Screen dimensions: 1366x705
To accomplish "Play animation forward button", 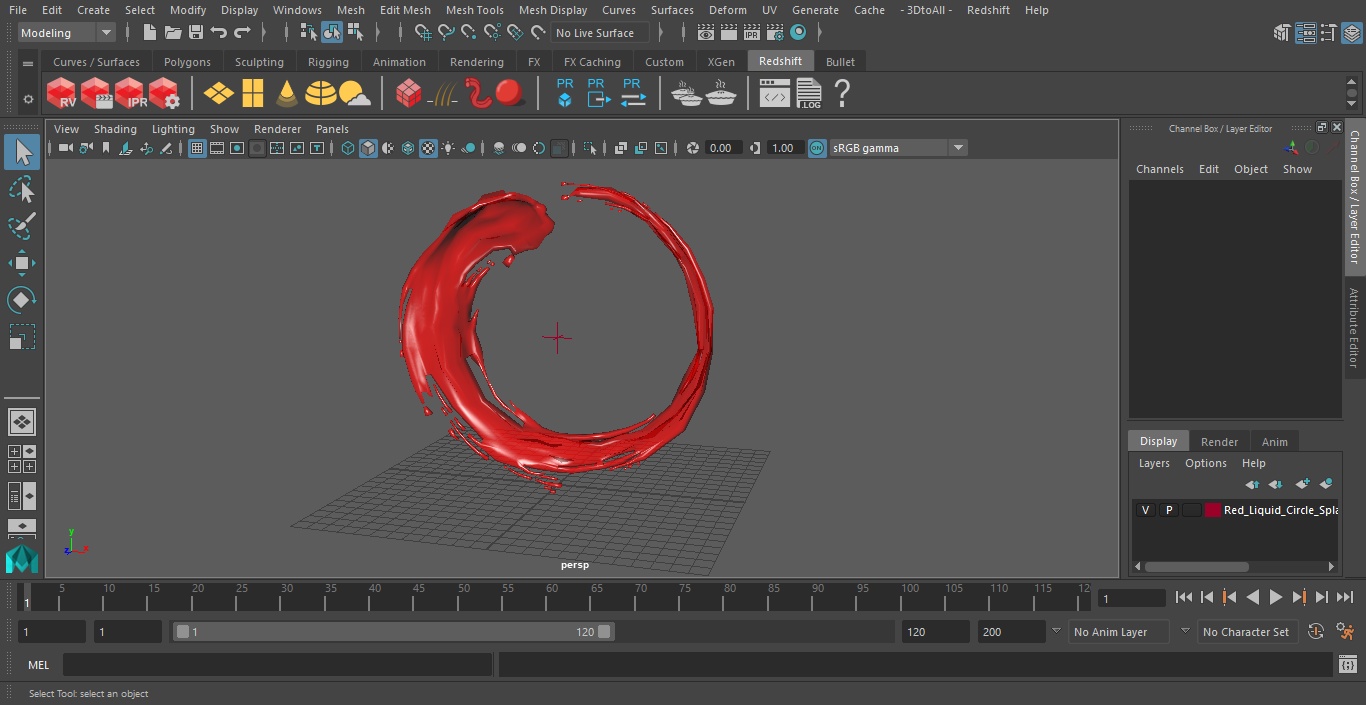I will pos(1275,597).
